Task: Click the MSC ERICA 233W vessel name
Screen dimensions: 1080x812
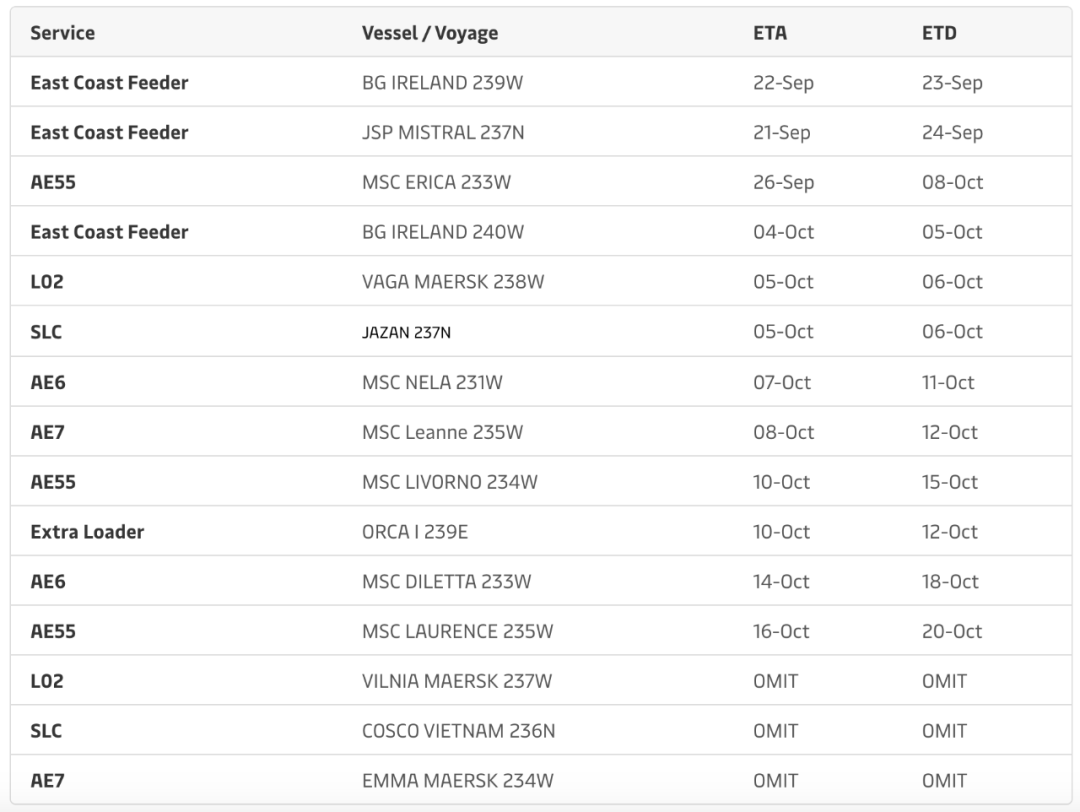Action: (438, 183)
